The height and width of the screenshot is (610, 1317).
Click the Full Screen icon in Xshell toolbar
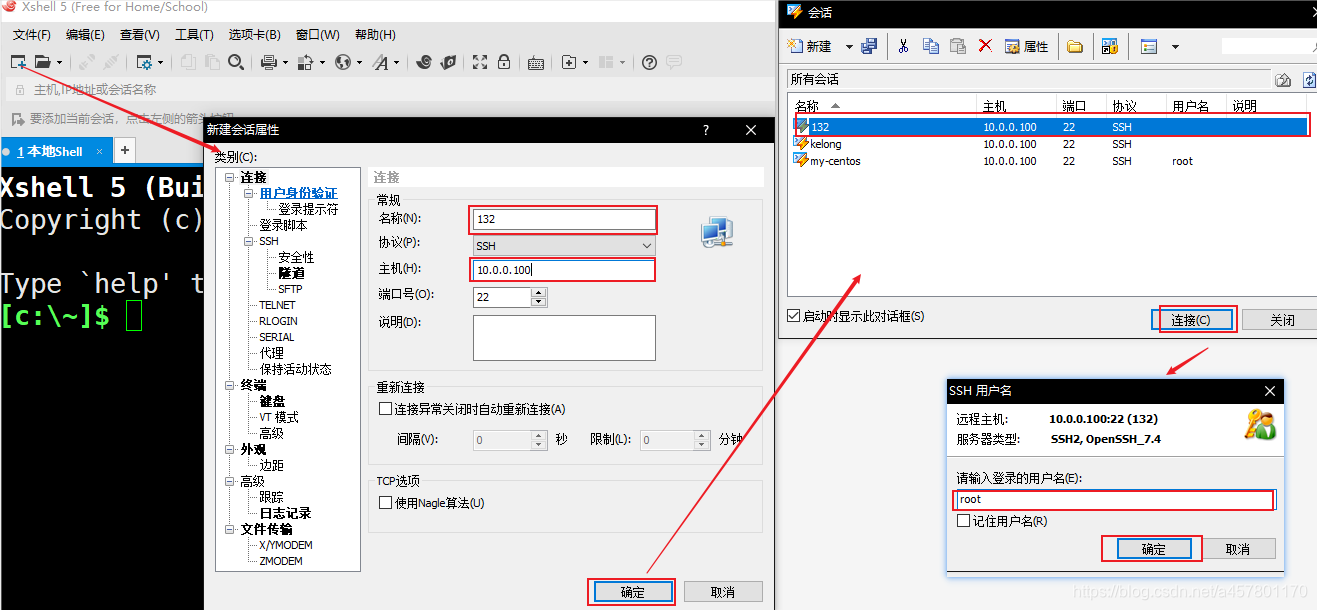pyautogui.click(x=480, y=62)
